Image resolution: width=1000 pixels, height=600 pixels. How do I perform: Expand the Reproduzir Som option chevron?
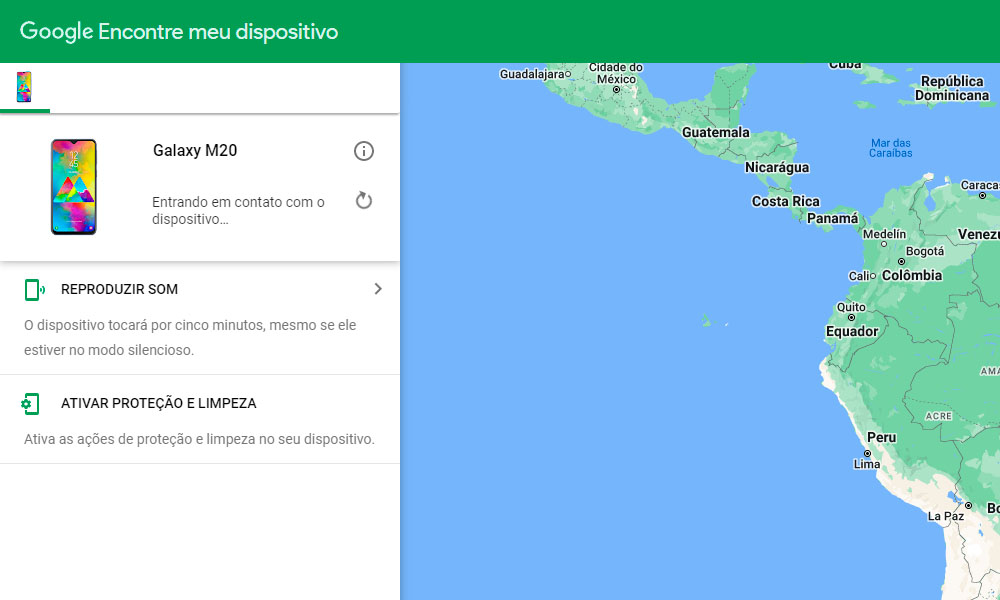[x=378, y=288]
